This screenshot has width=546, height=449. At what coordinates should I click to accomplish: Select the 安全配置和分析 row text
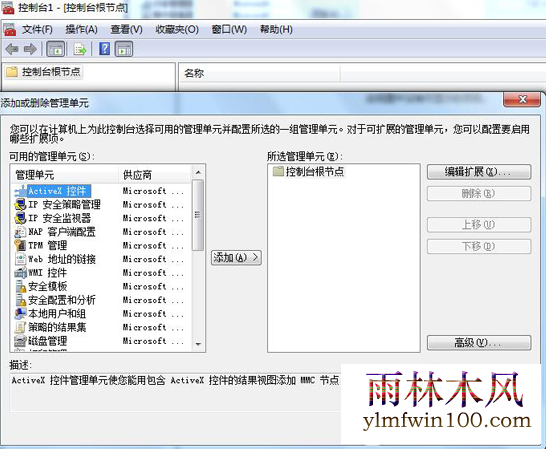(x=62, y=300)
